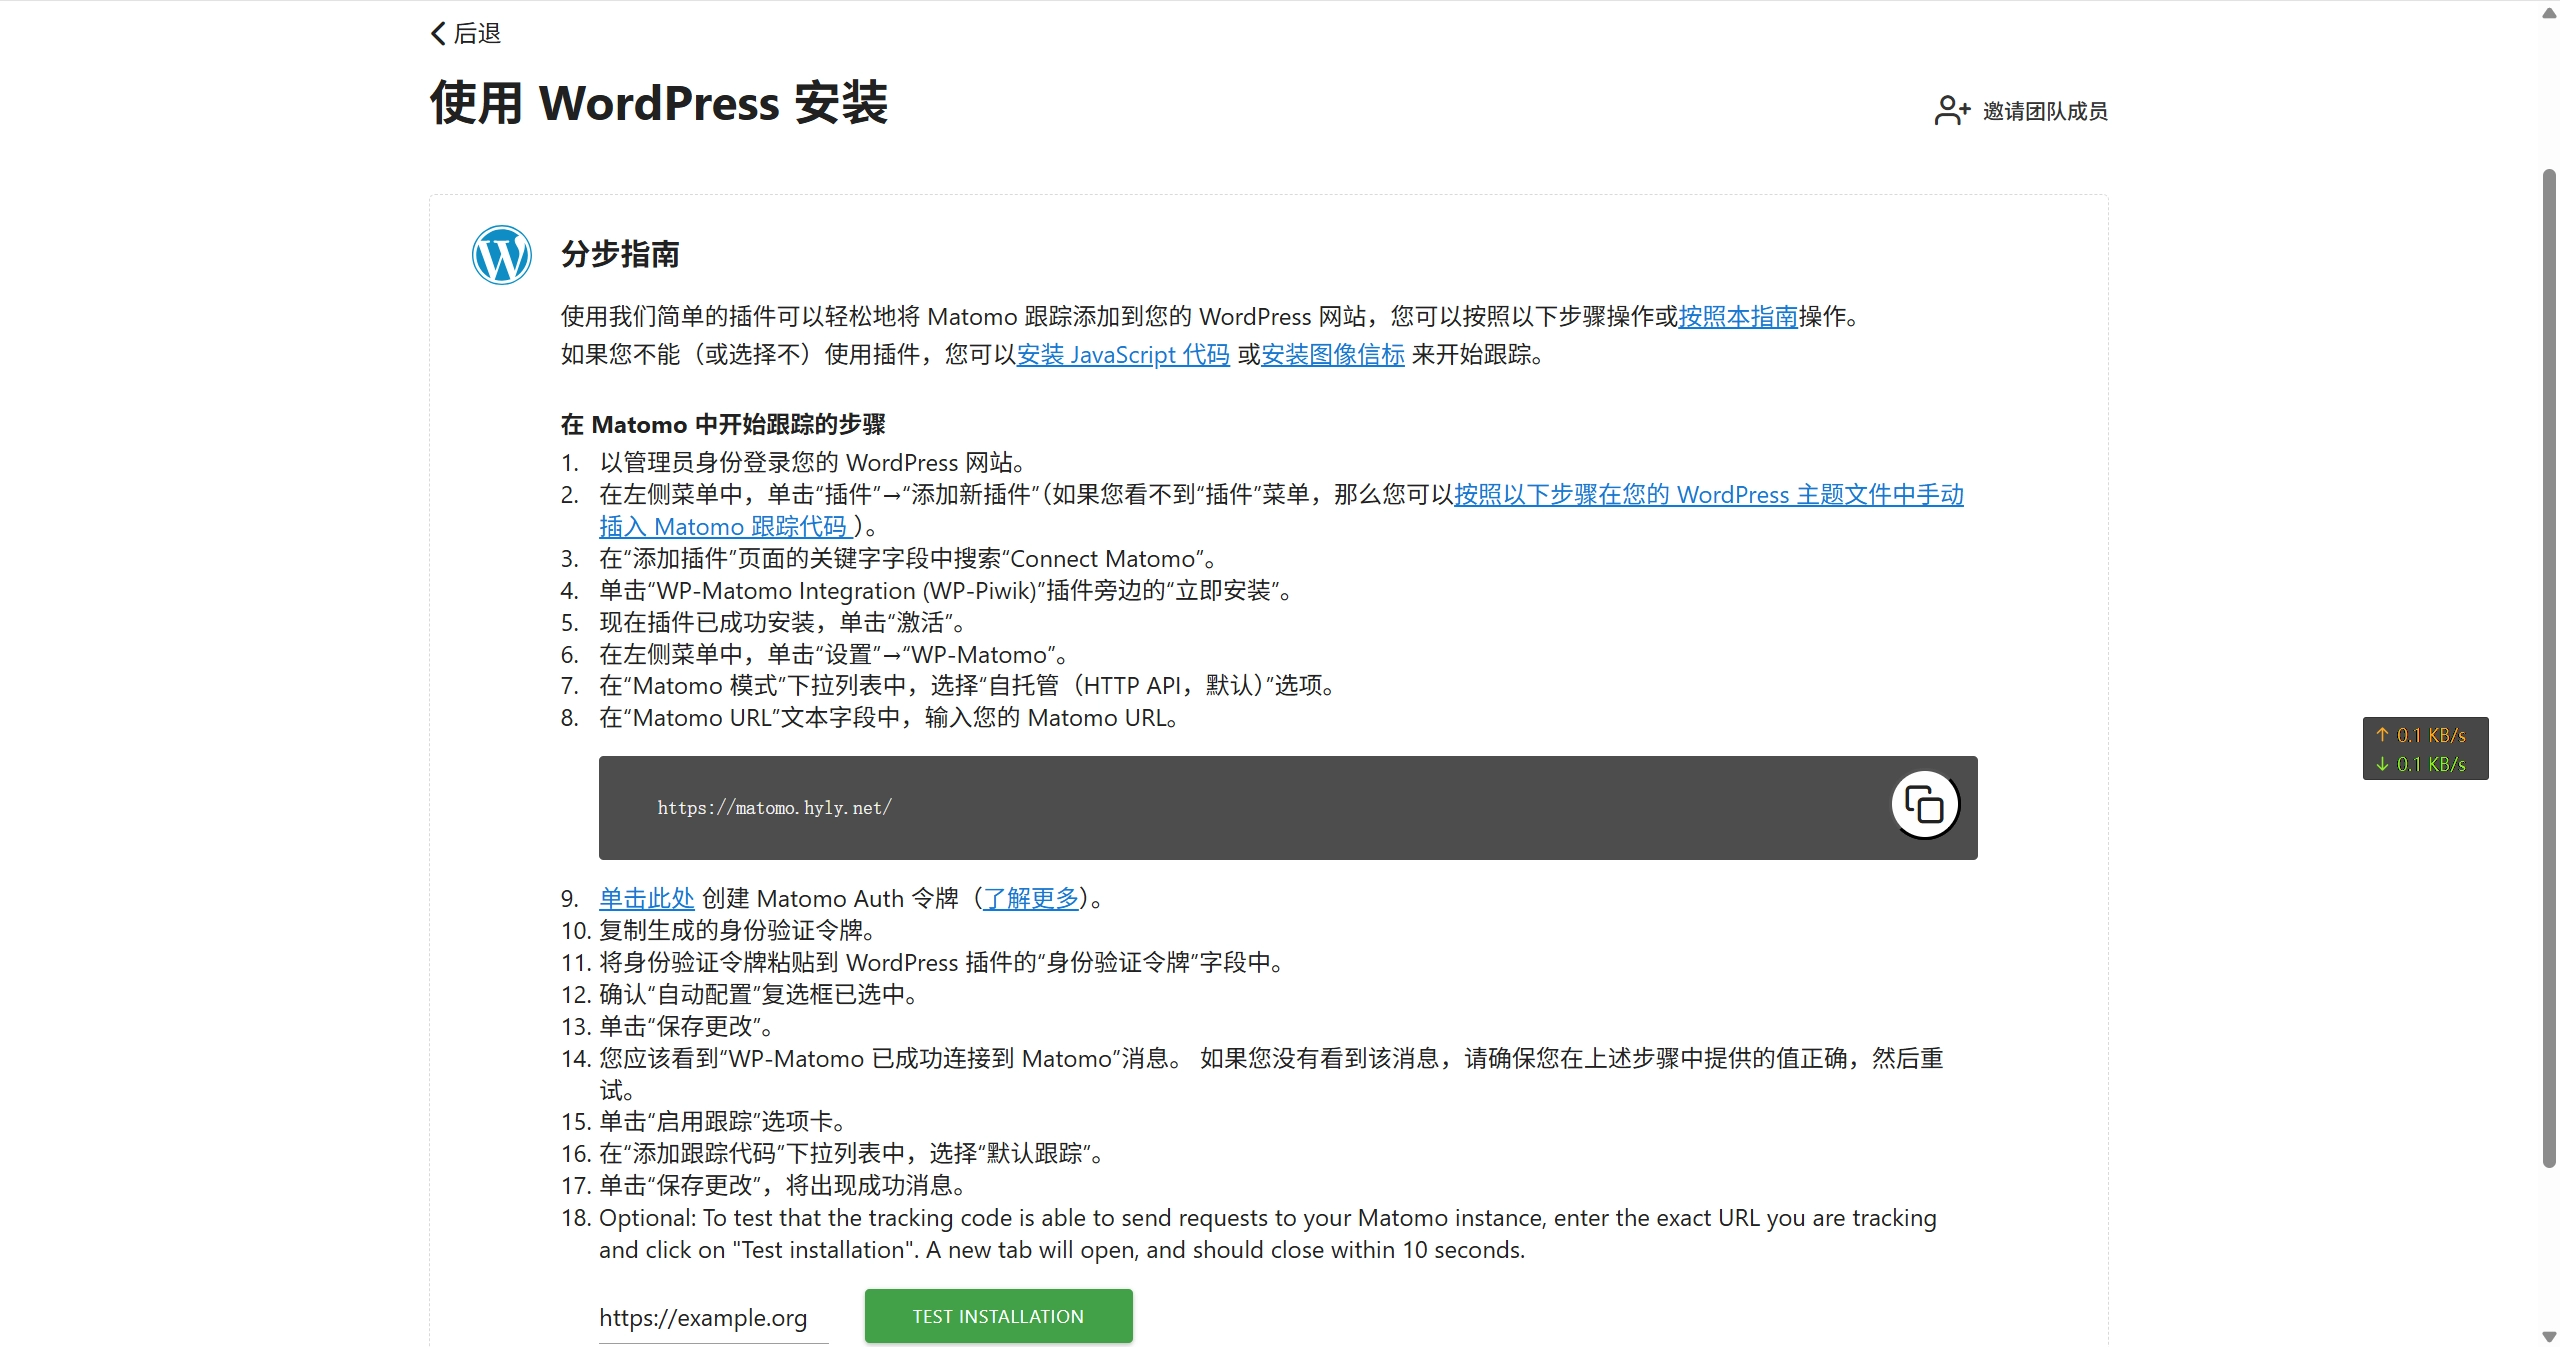Click step 10 复制生成的身份验证令牌

point(737,930)
